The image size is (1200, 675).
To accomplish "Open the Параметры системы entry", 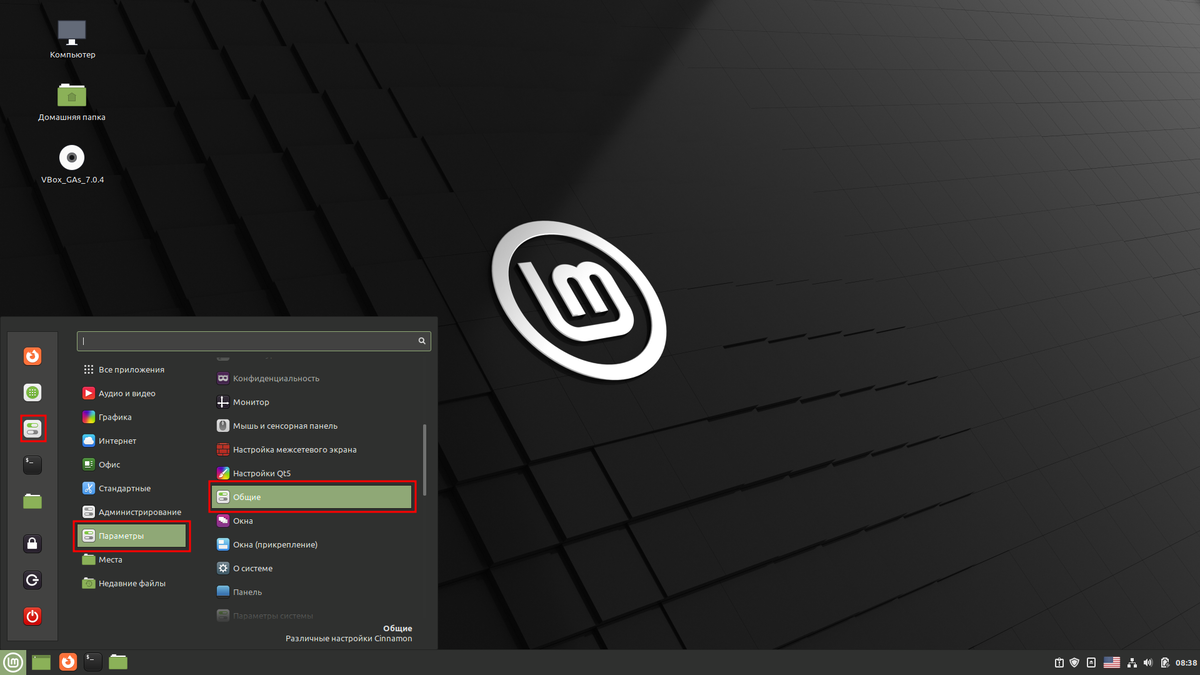I will (313, 615).
